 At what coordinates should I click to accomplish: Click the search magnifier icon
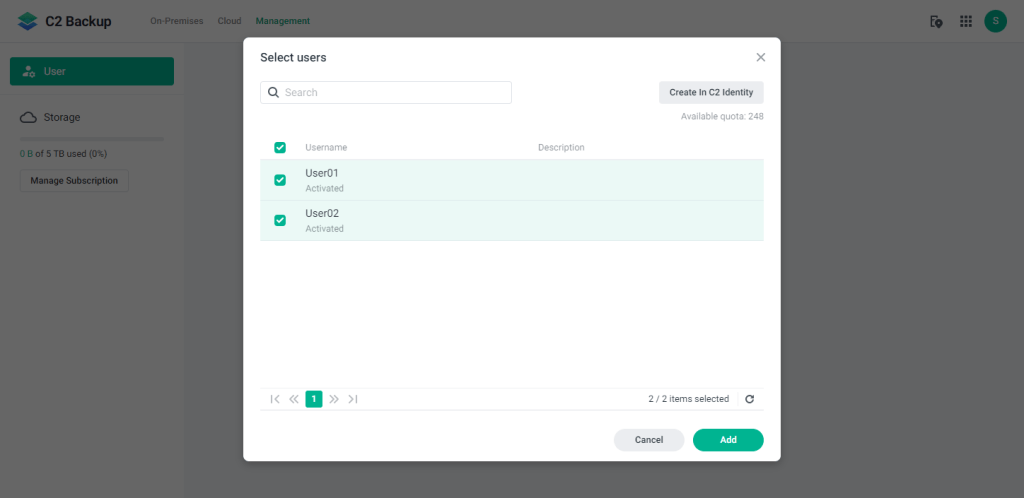click(x=273, y=93)
